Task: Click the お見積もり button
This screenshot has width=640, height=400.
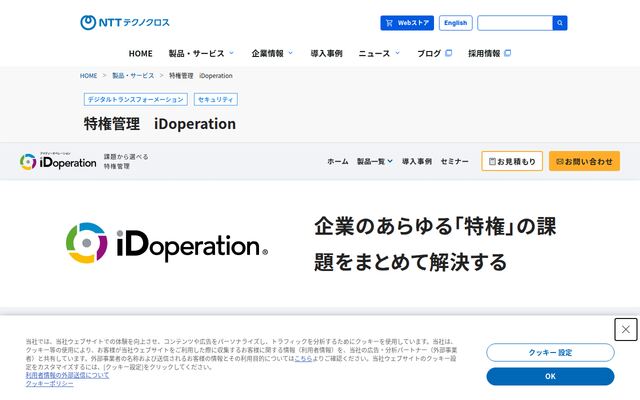Action: pyautogui.click(x=512, y=161)
